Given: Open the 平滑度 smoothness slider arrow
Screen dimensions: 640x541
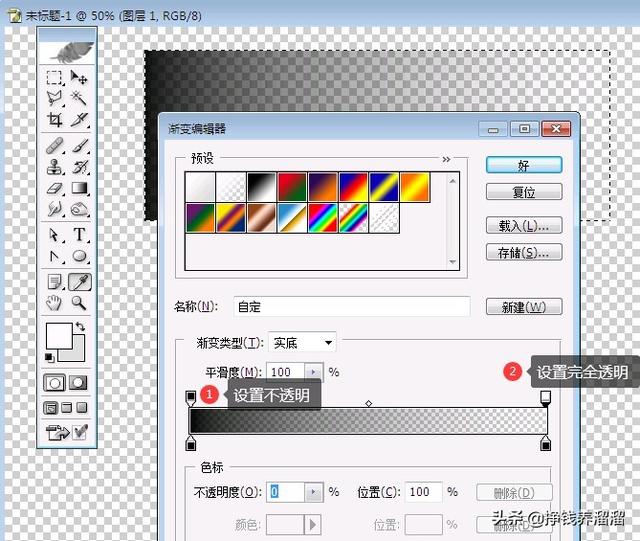Looking at the screenshot, I should [x=313, y=372].
